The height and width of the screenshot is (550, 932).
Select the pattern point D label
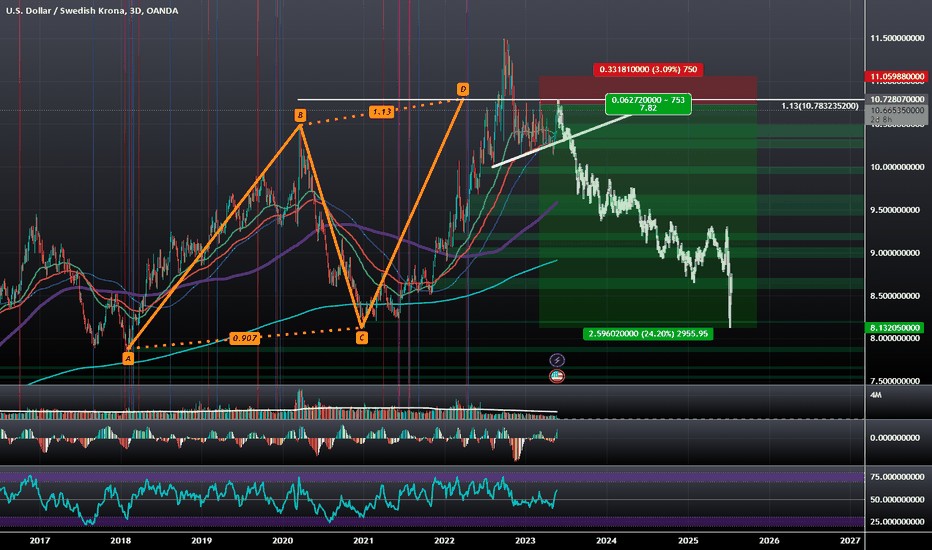coord(462,89)
